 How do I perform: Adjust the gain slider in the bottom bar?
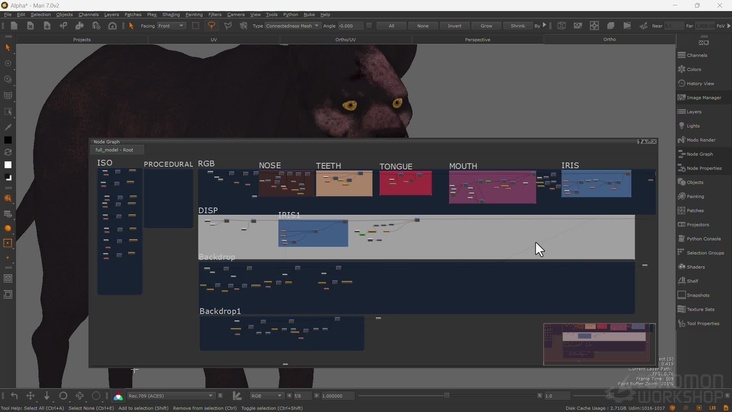point(446,396)
